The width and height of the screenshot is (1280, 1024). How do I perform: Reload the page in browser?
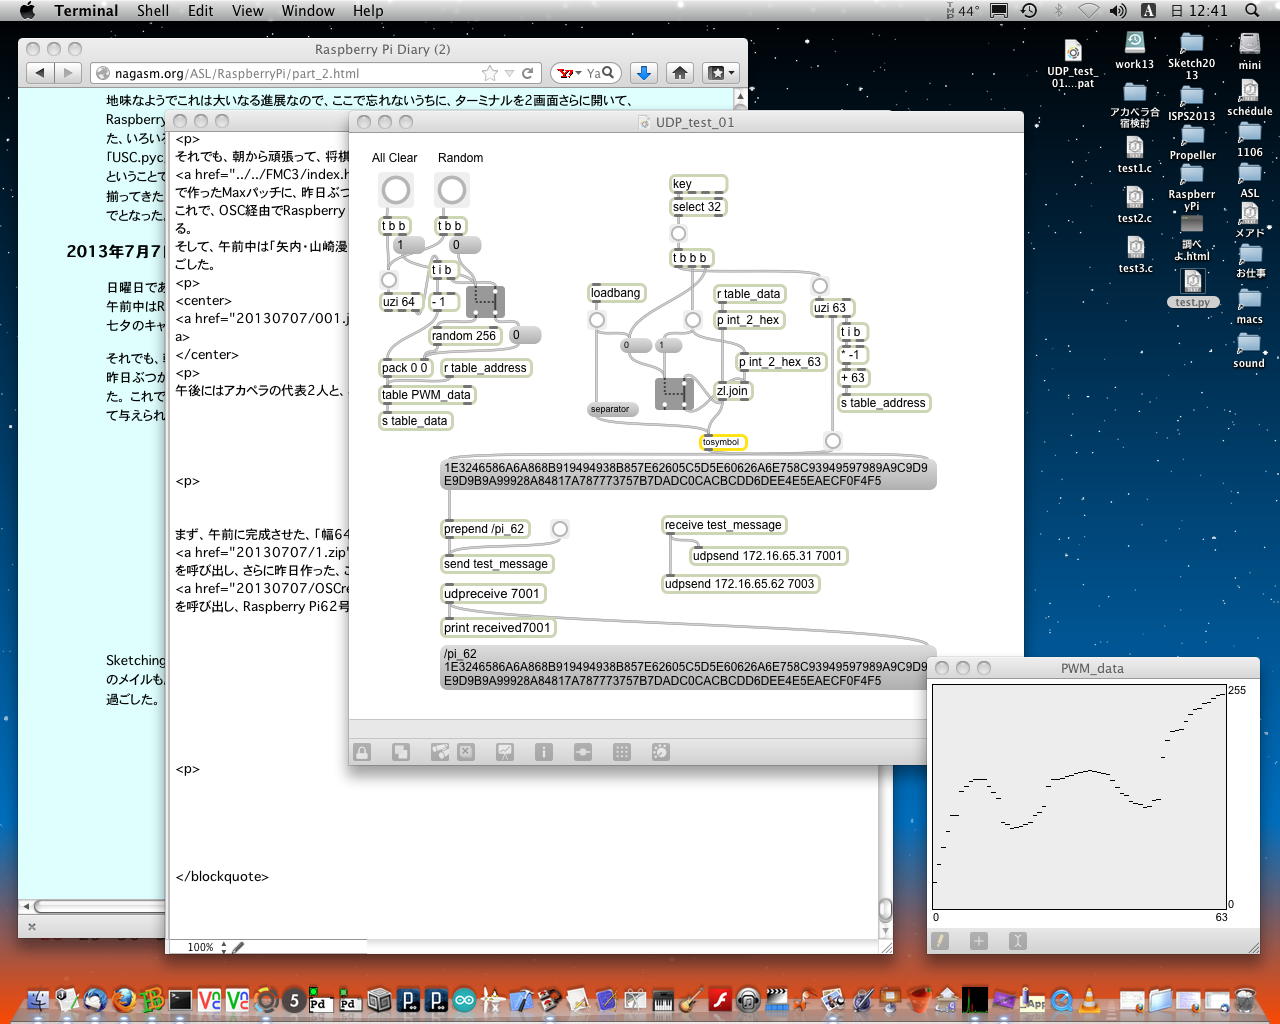click(x=527, y=73)
